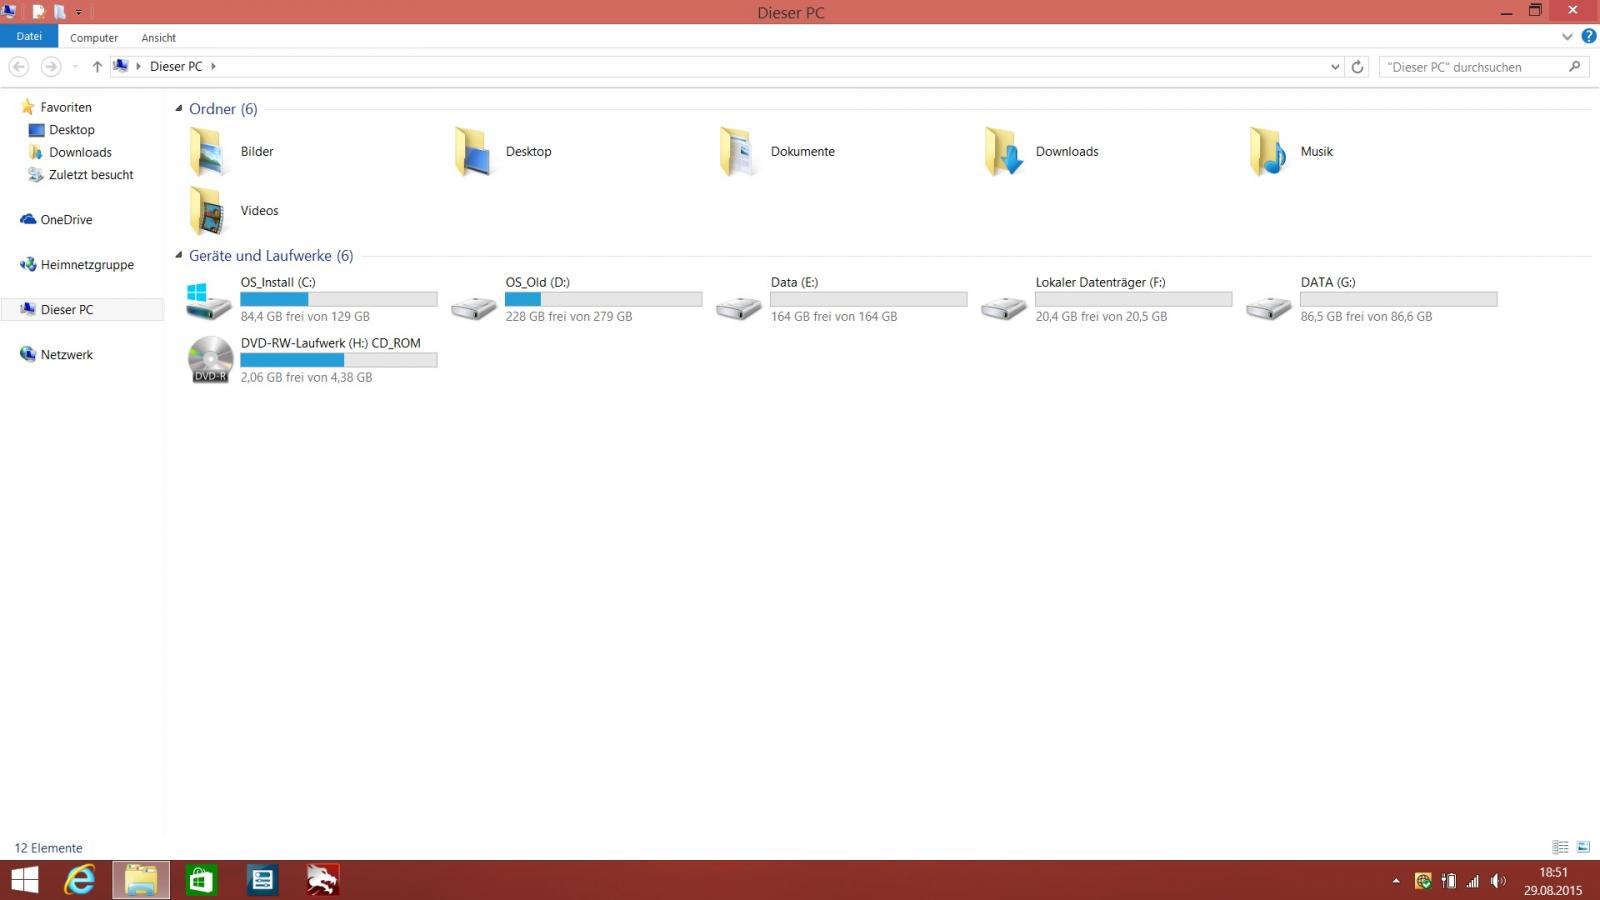The height and width of the screenshot is (900, 1600).
Task: Open the red dragon app in taskbar
Action: point(322,880)
